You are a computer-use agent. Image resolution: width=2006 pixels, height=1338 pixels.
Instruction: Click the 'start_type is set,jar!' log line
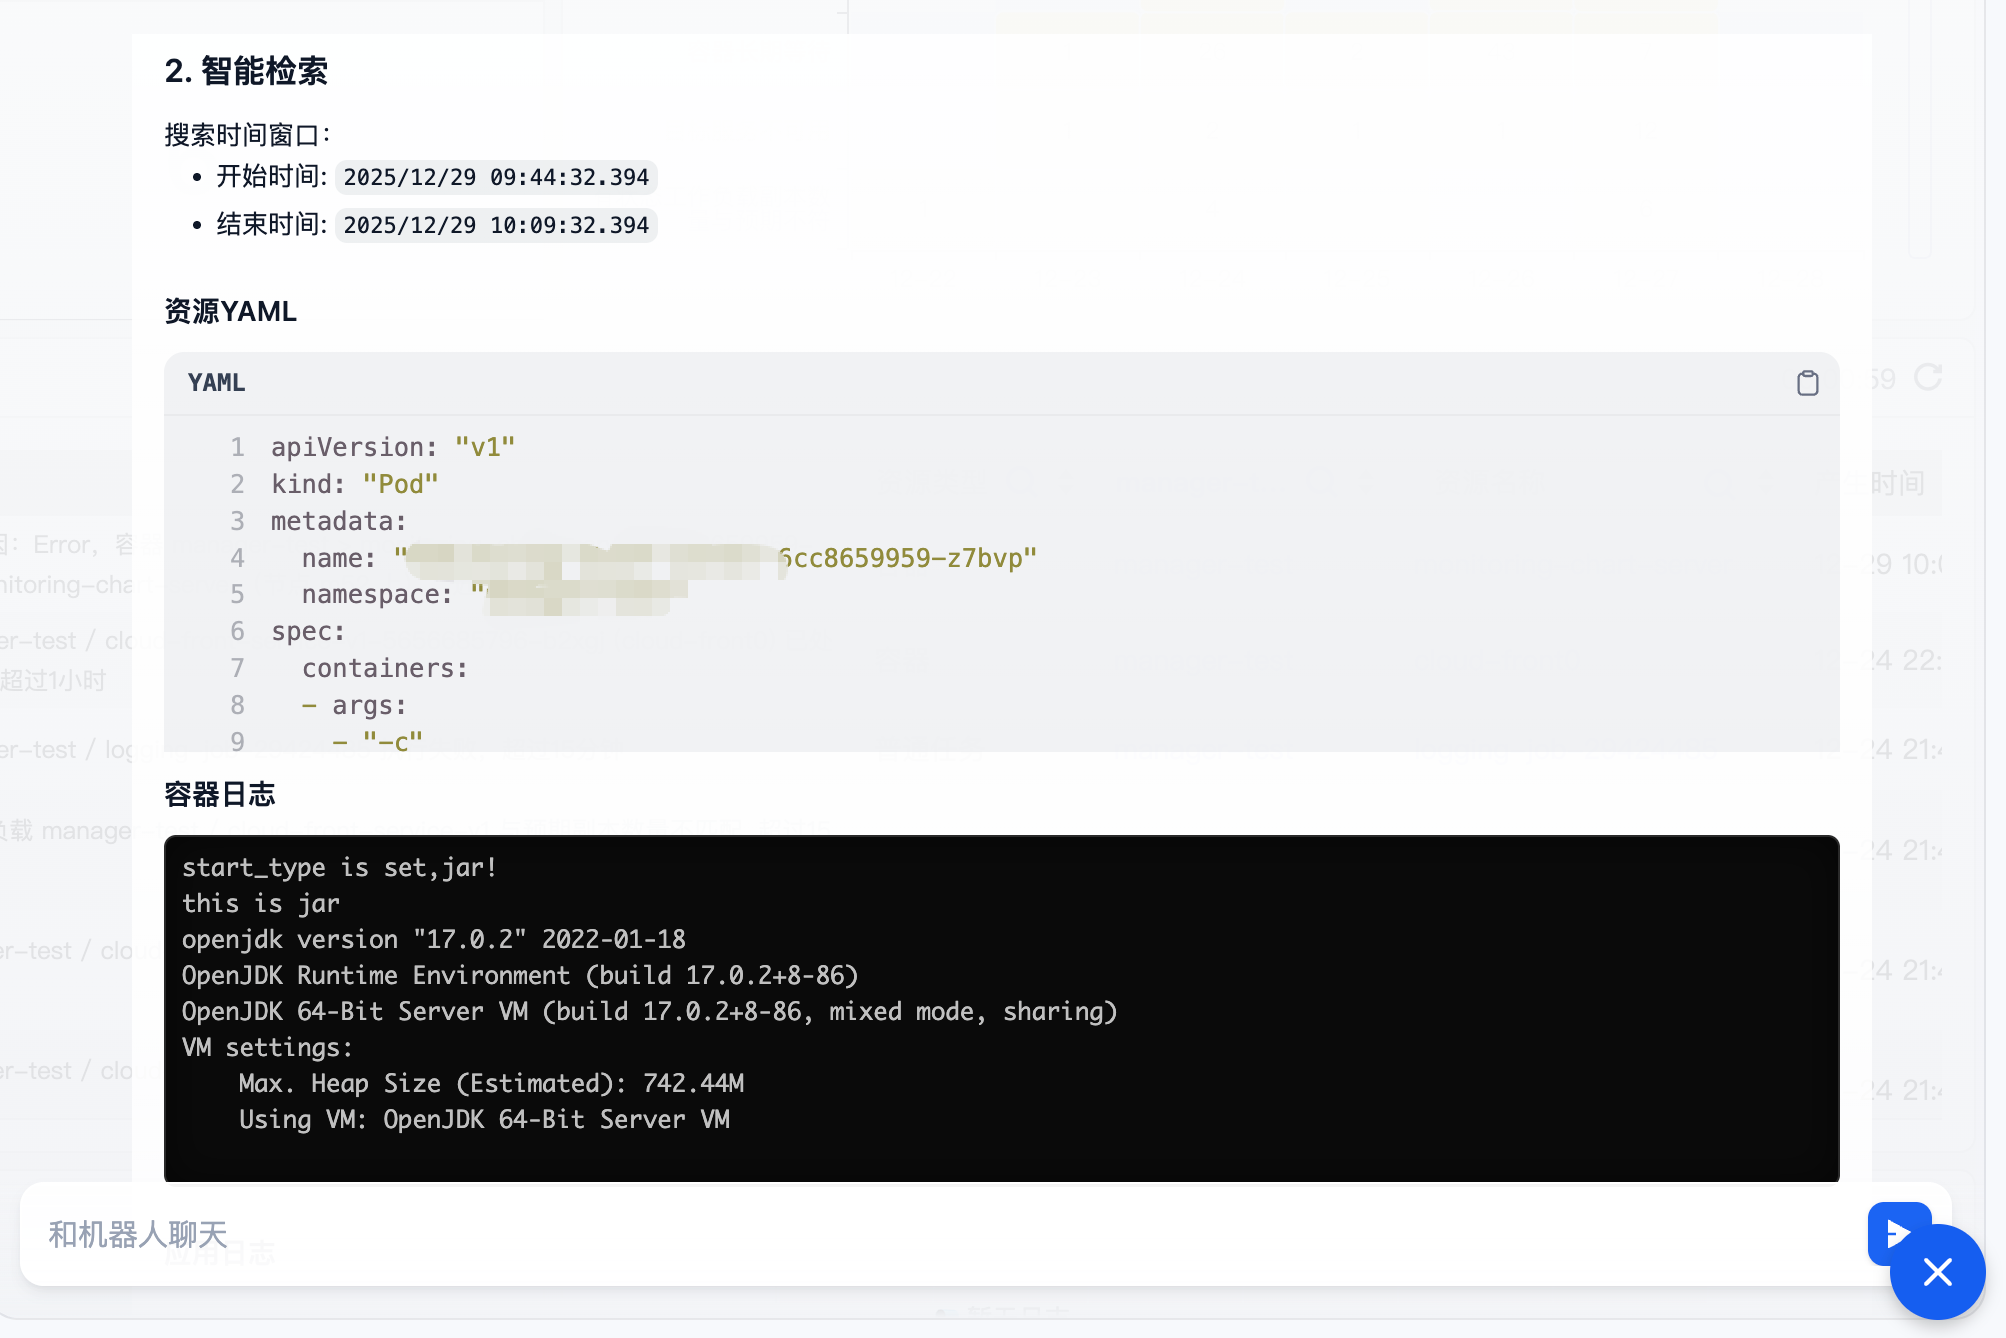tap(339, 867)
